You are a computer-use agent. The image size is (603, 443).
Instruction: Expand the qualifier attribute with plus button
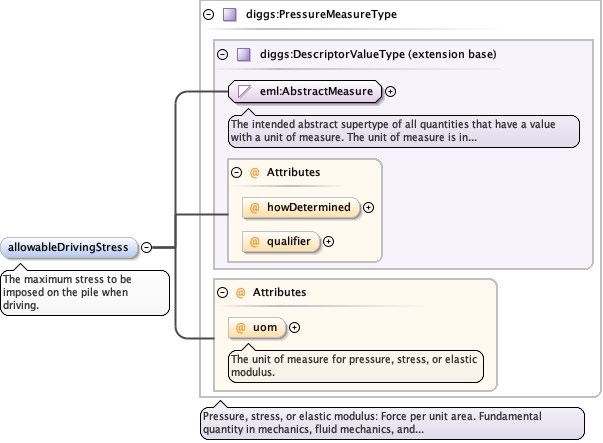pyautogui.click(x=328, y=241)
